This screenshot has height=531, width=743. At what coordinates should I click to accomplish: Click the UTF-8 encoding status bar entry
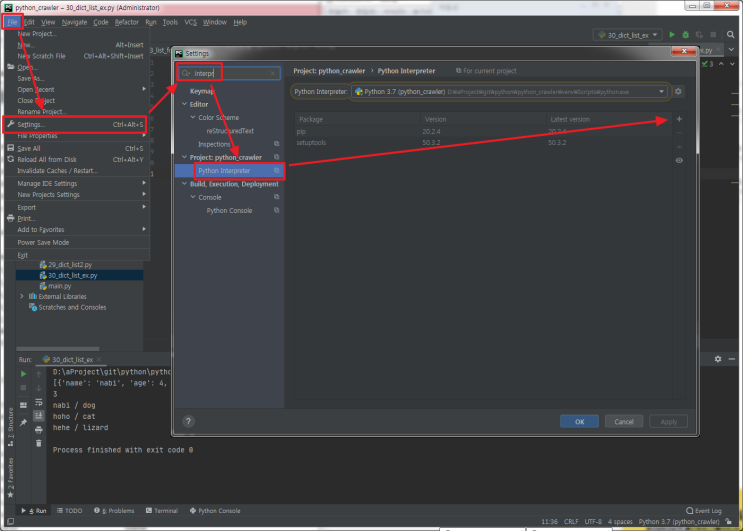593,522
